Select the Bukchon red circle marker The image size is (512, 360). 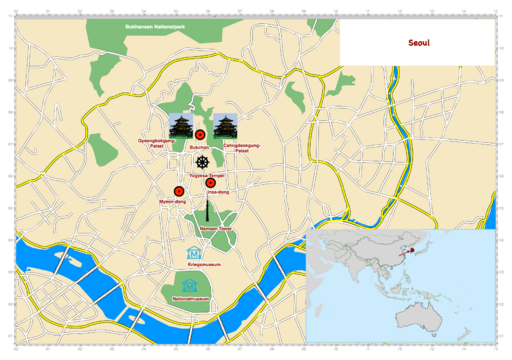pyautogui.click(x=200, y=135)
